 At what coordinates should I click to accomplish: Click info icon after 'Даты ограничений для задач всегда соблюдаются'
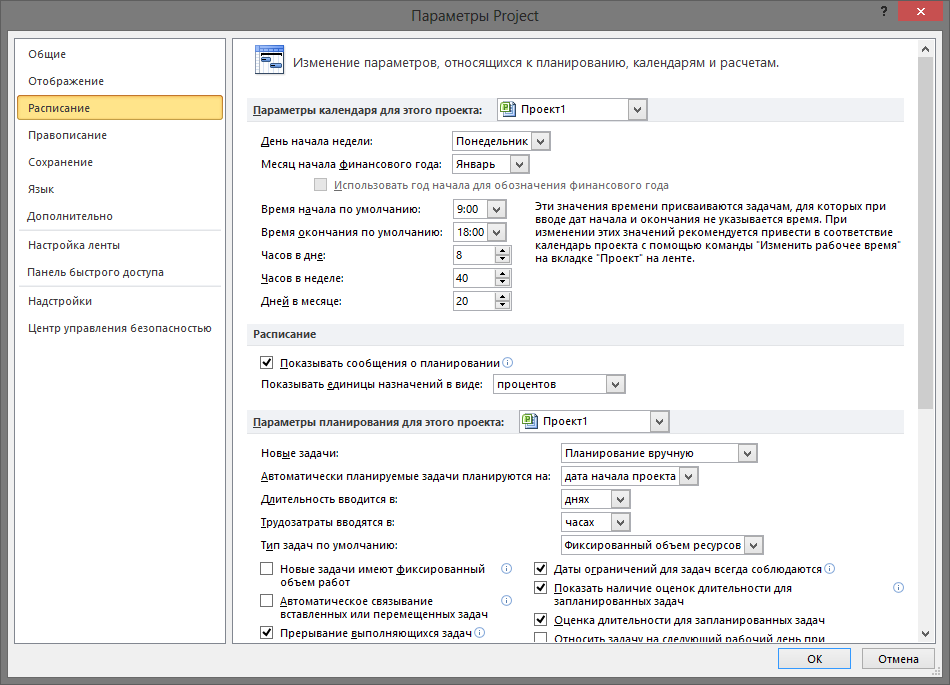(829, 568)
